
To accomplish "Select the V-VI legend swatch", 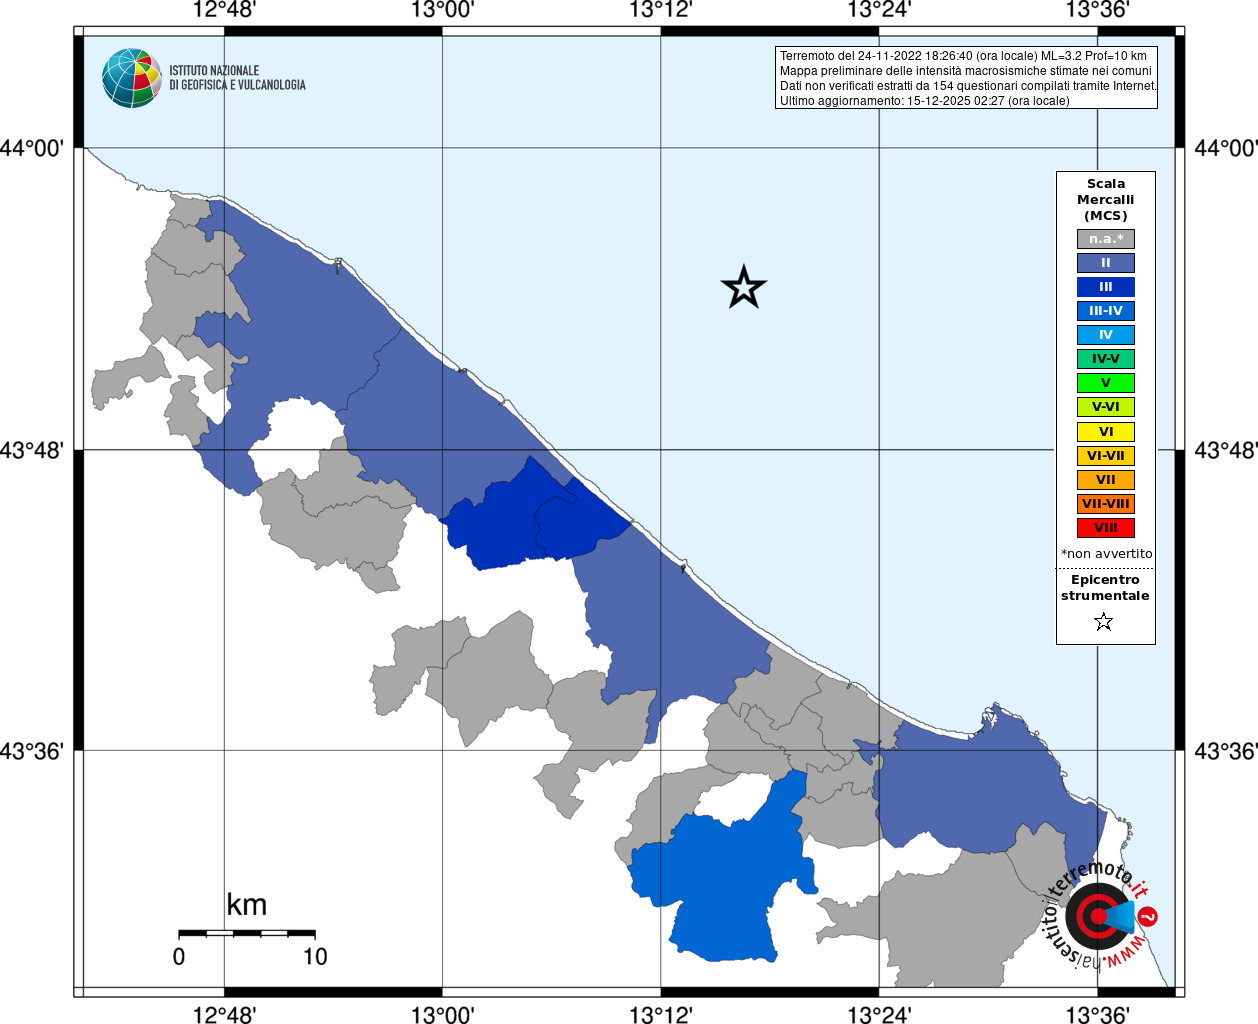I will [x=1106, y=407].
